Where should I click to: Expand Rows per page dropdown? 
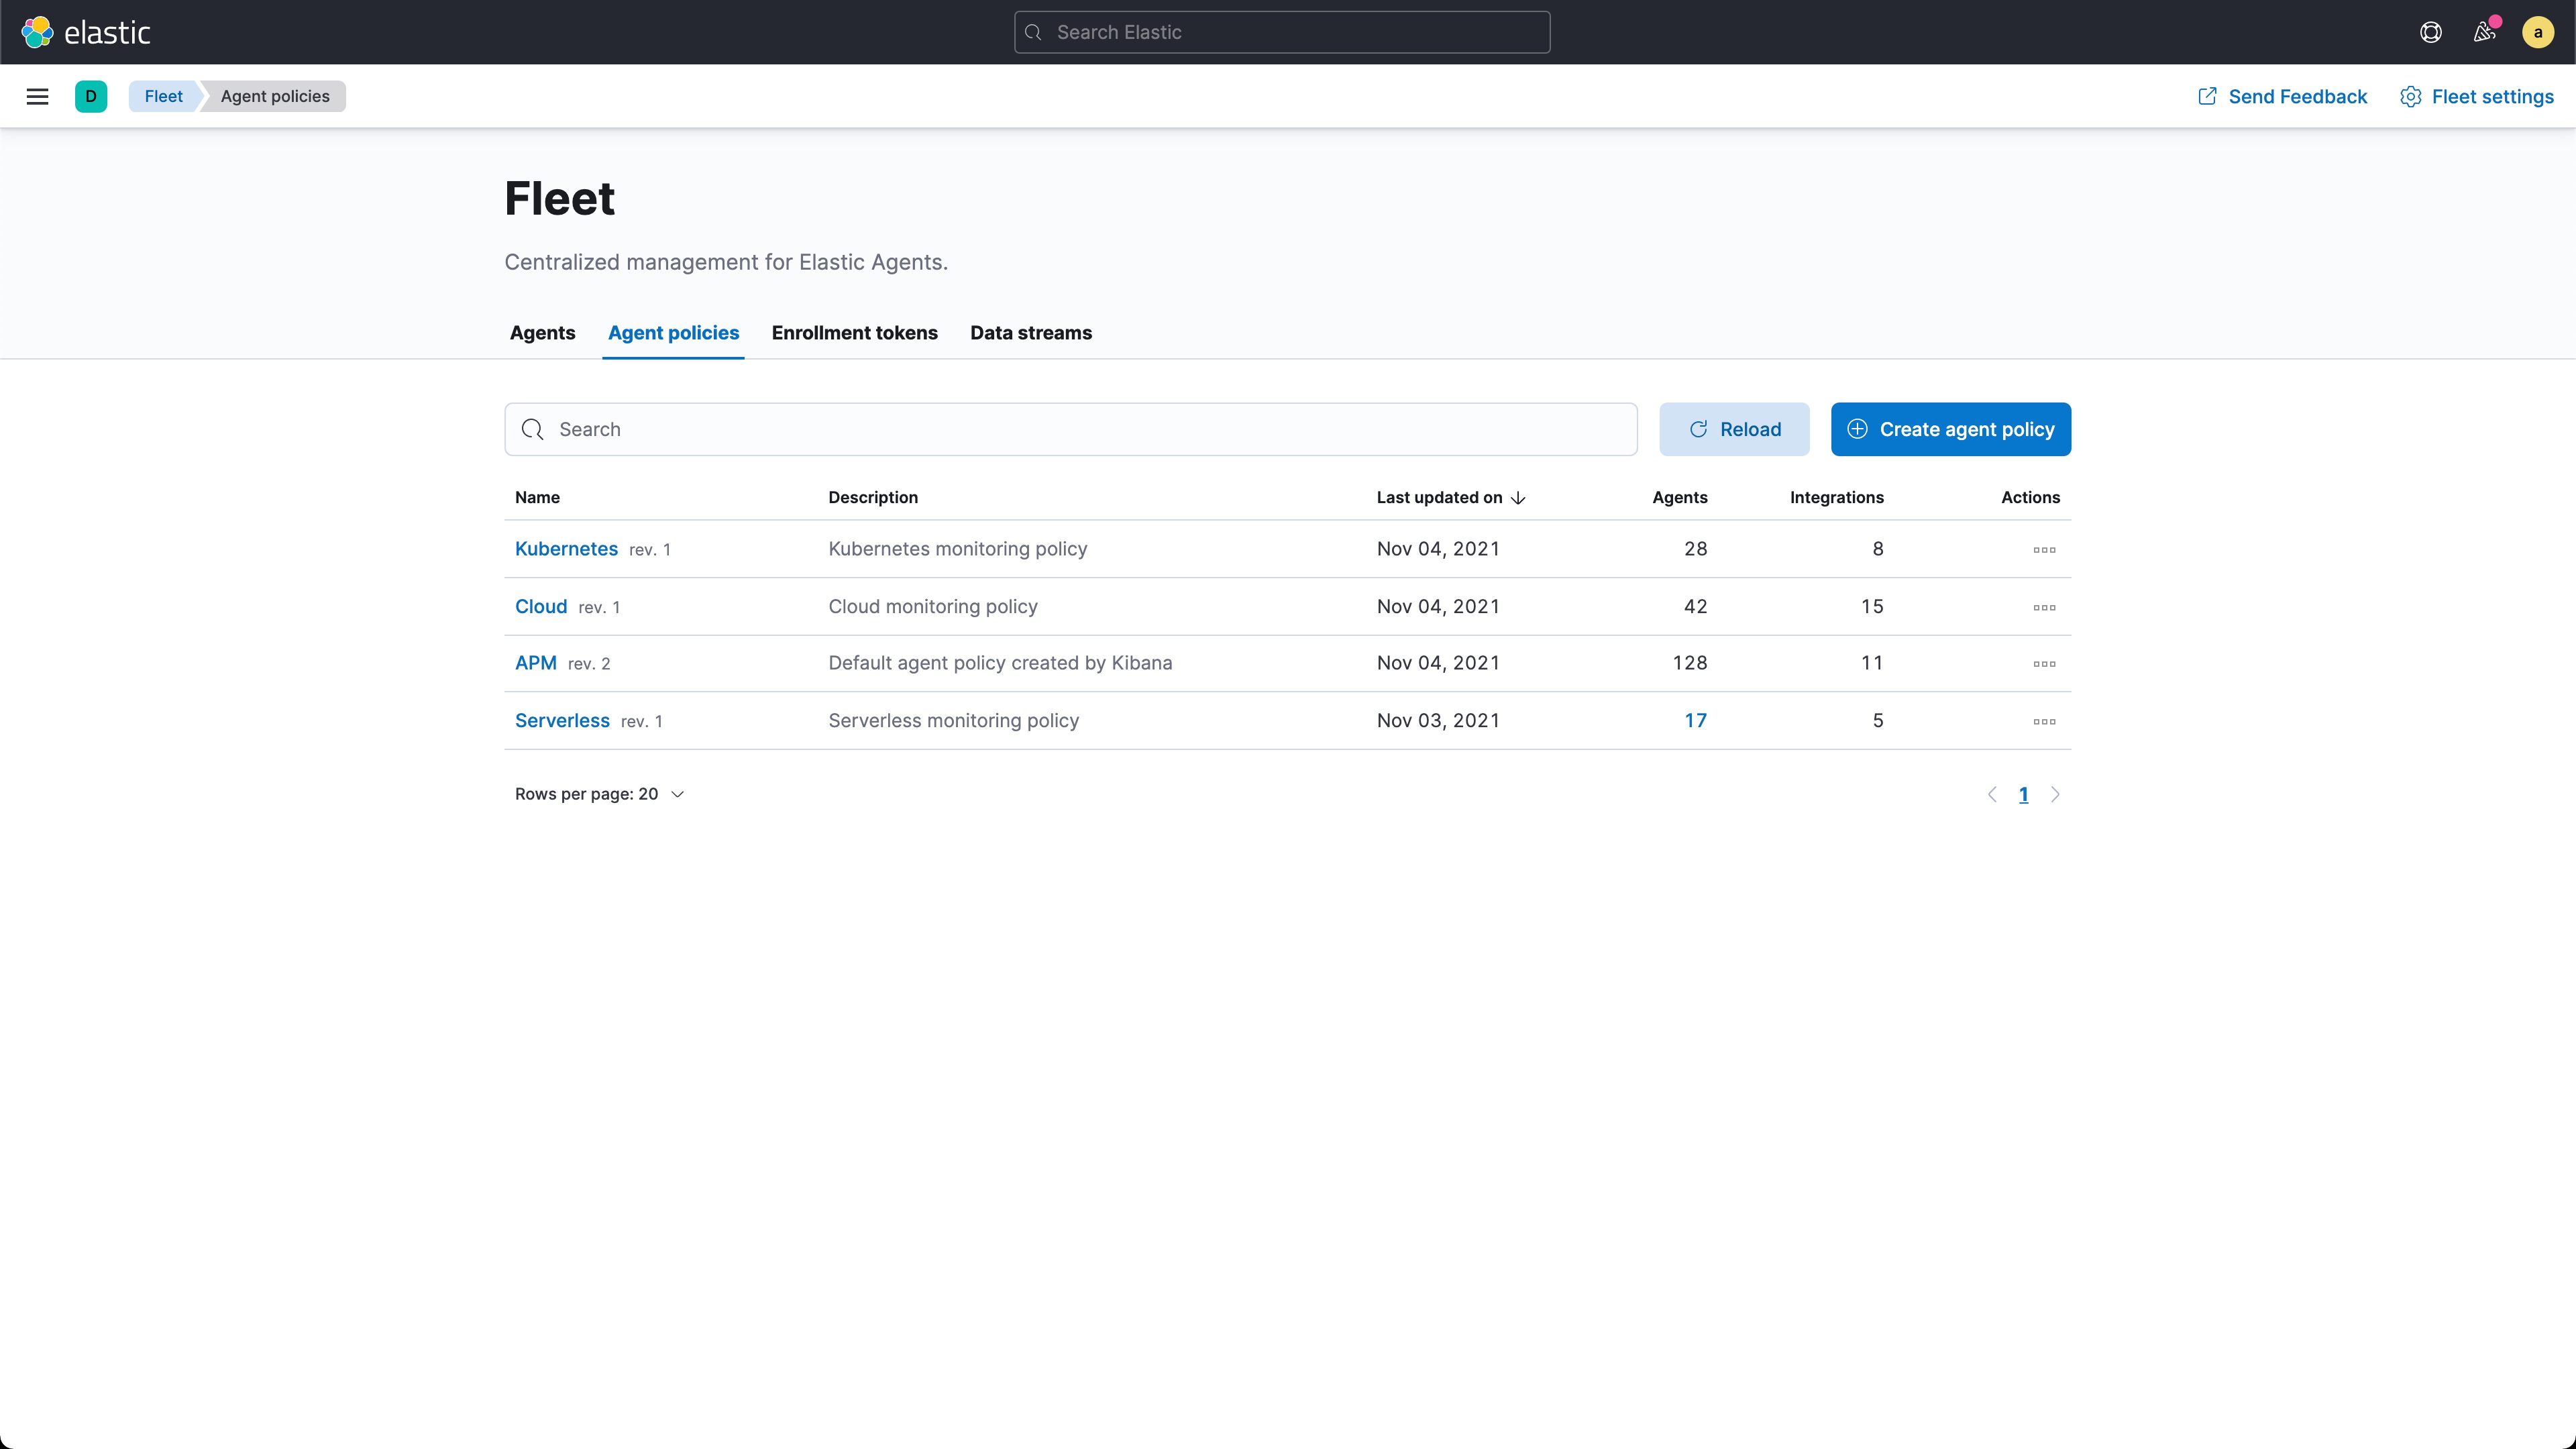coord(599,794)
